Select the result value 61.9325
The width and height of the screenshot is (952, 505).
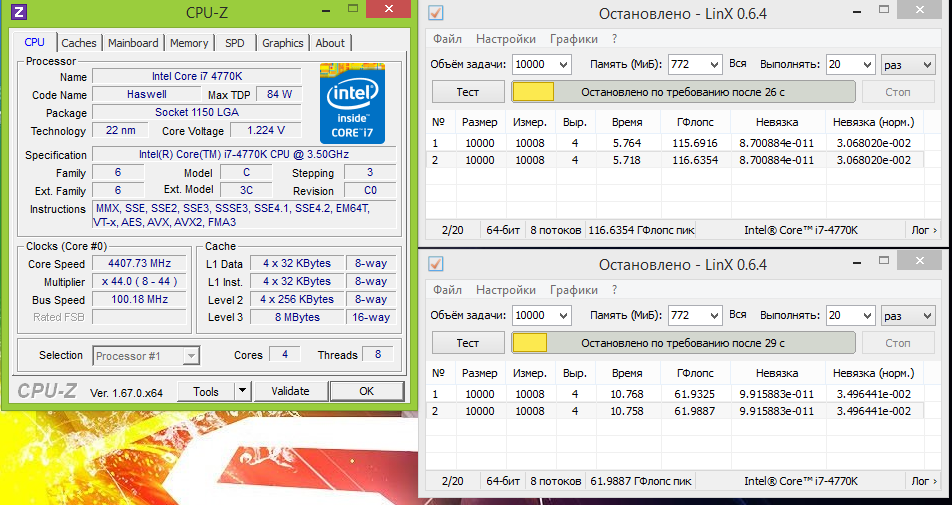(695, 395)
